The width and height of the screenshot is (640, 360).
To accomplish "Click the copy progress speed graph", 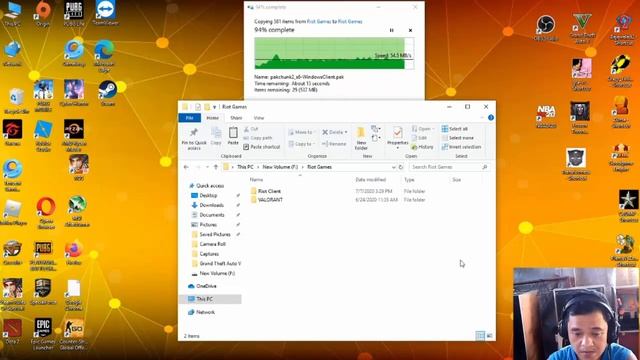I will click(334, 53).
